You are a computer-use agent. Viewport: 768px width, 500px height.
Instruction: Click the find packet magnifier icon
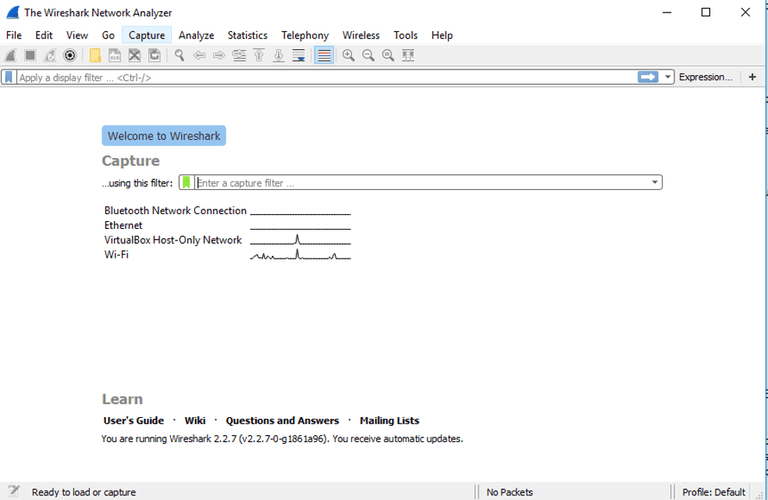point(179,55)
